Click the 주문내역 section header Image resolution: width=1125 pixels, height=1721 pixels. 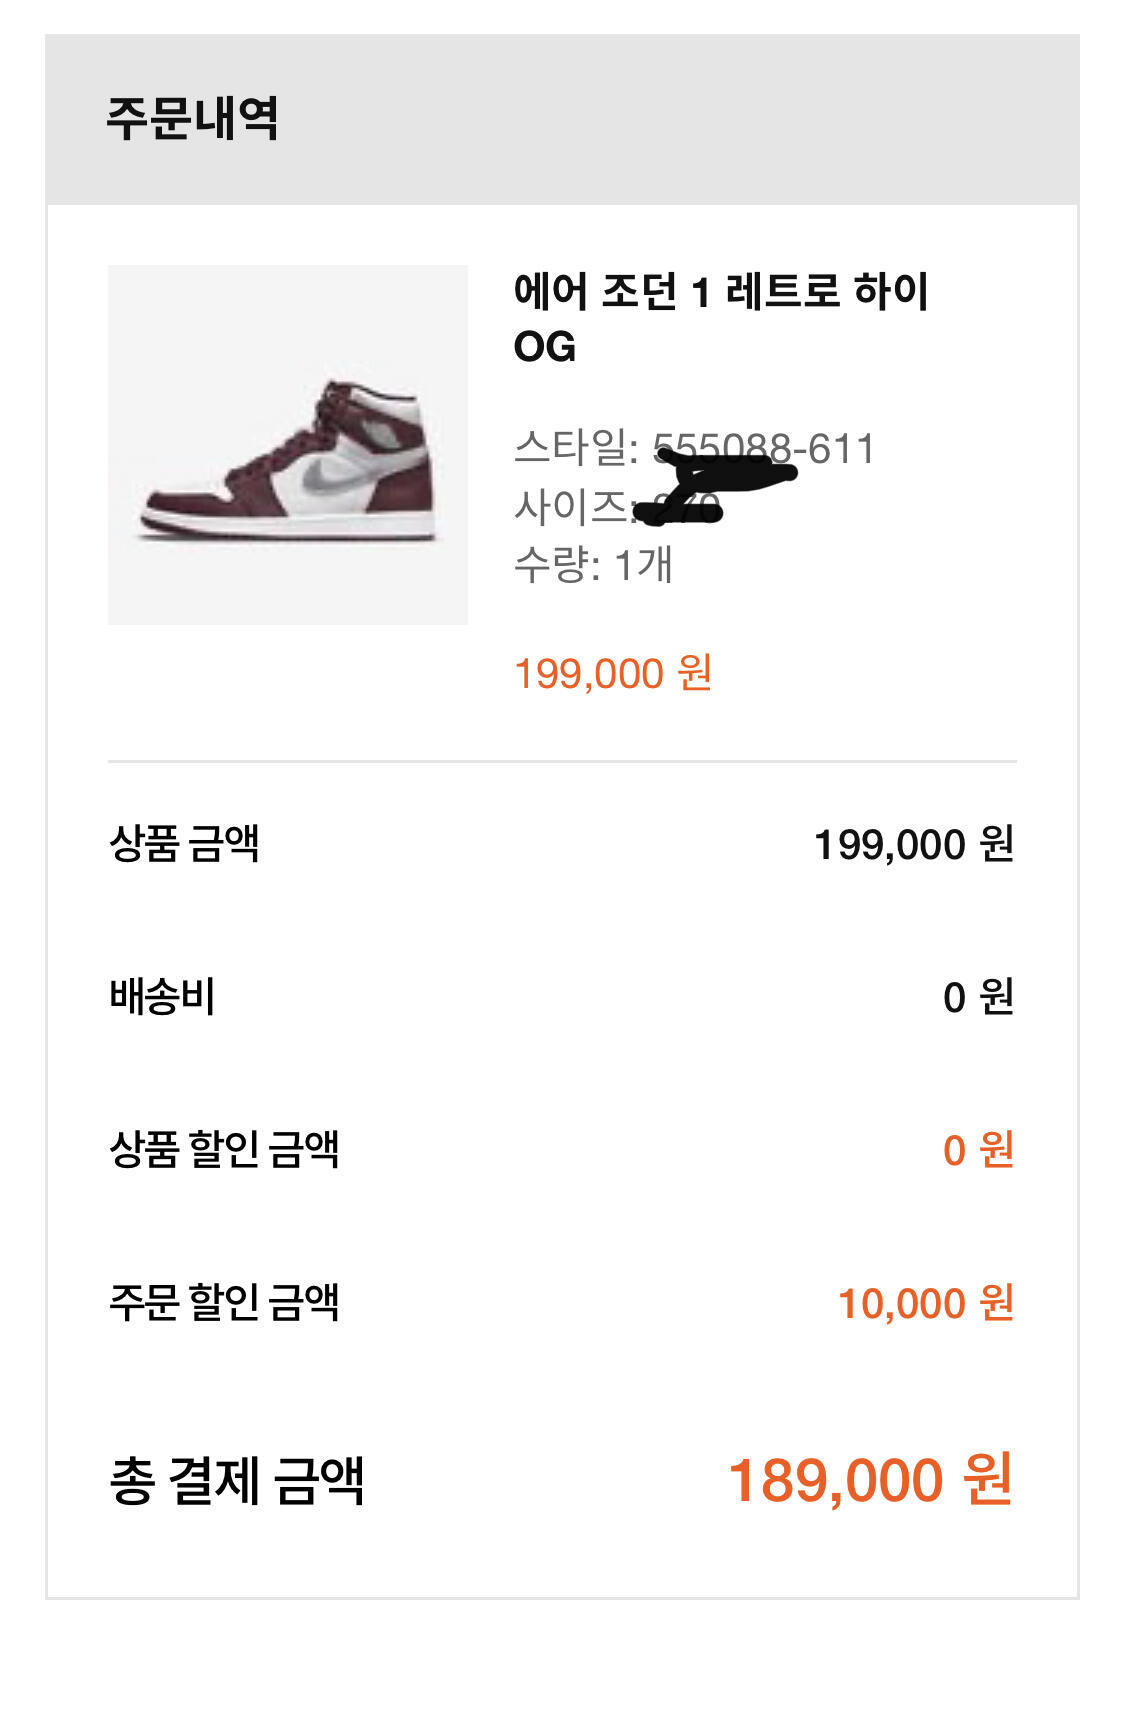(192, 118)
